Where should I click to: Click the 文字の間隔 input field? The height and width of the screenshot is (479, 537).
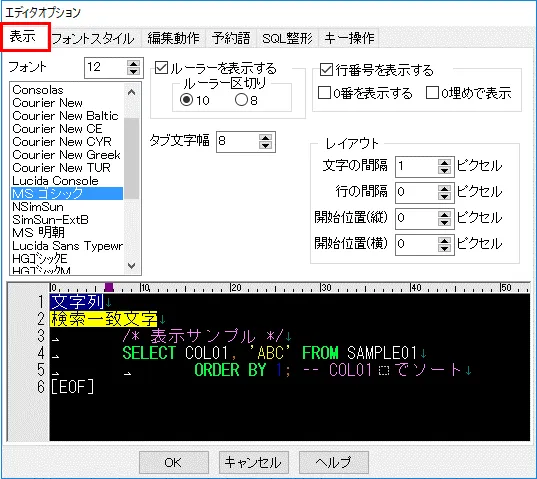417,167
